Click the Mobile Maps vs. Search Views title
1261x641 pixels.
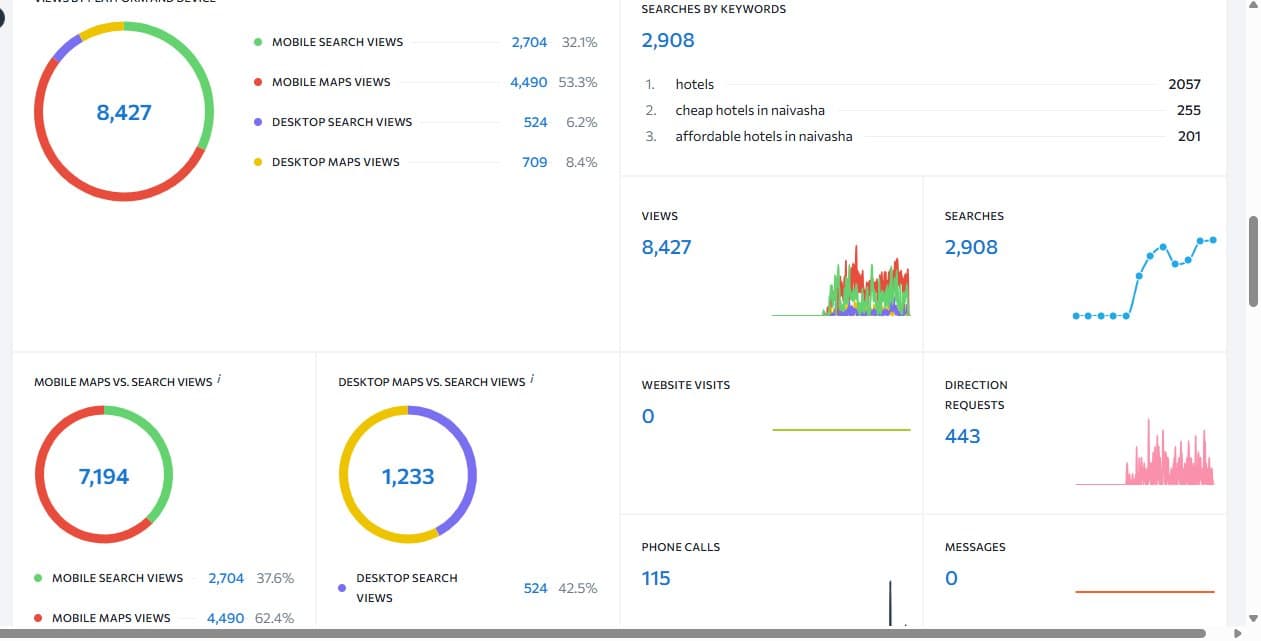[123, 382]
